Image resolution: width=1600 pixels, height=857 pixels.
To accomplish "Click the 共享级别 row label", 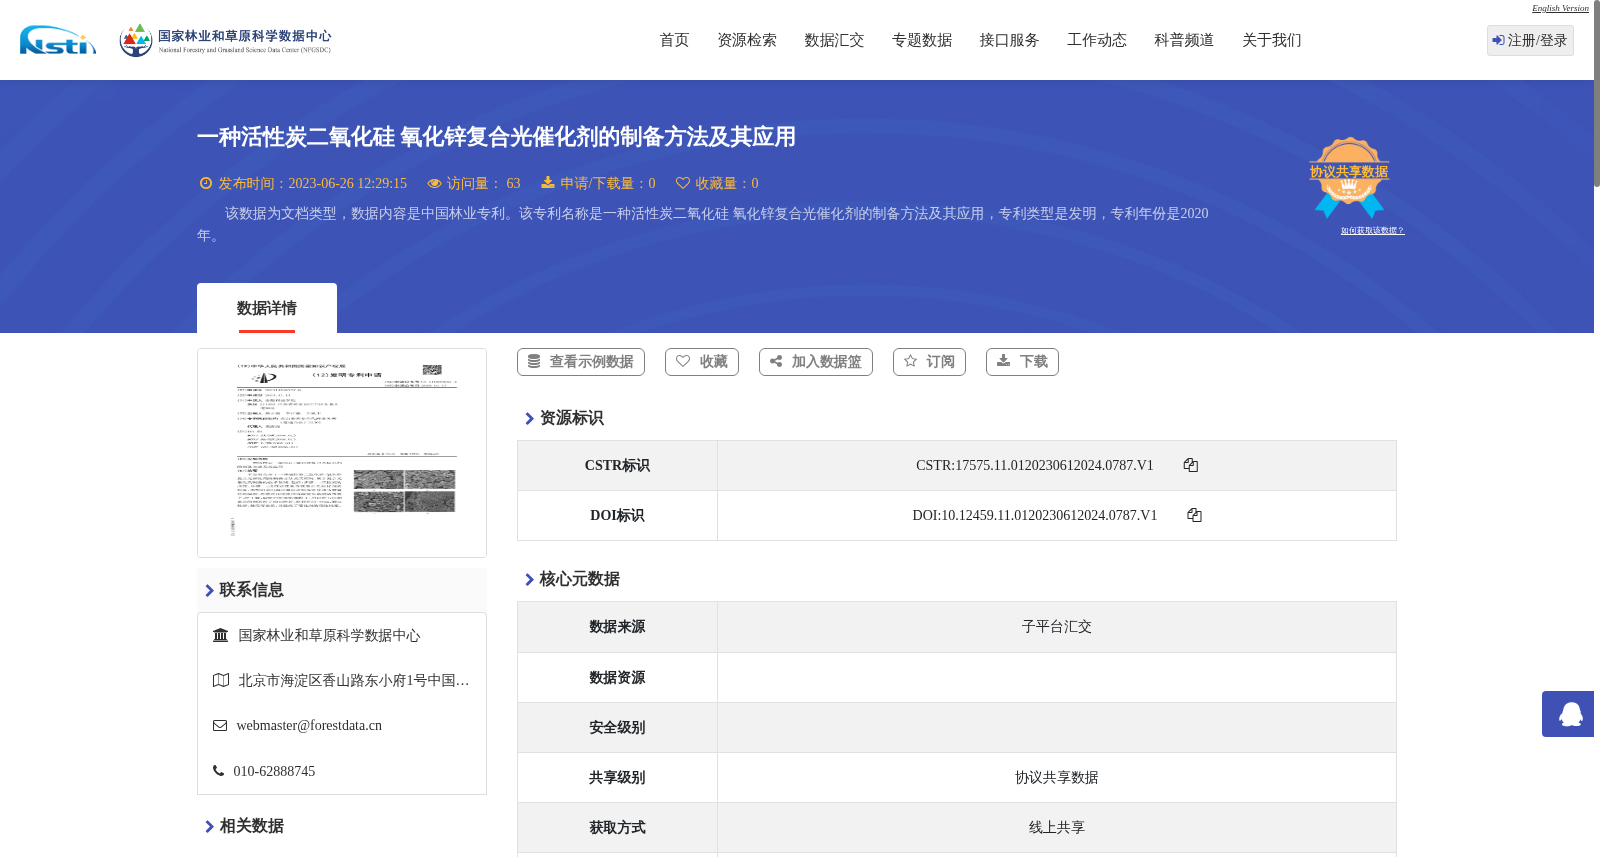I will click(617, 778).
